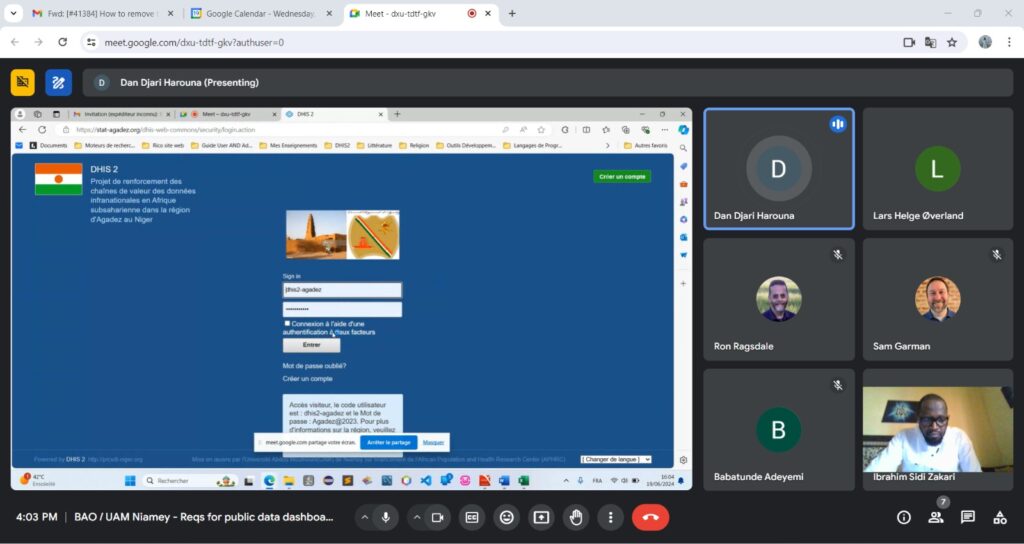Select Ron Ragsdale participant tile
Viewport: 1024px width, 544px height.
coord(779,299)
